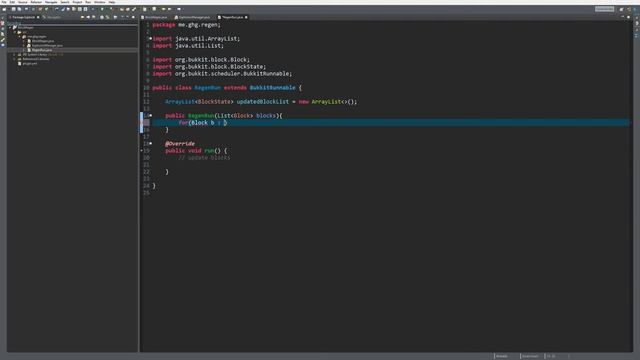Click the Quick Access search field
The height and width of the screenshot is (360, 640).
point(604,9)
